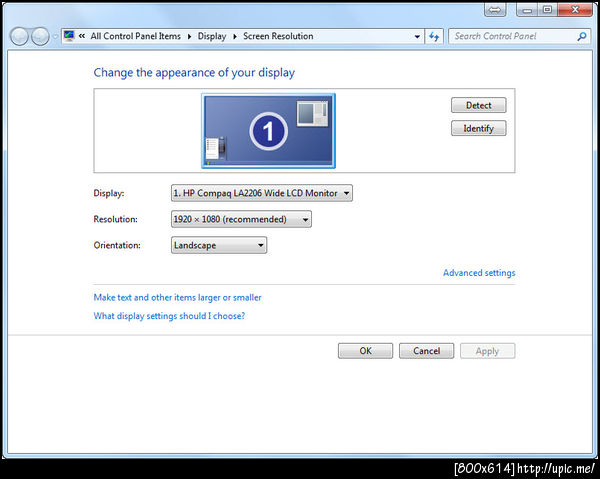The width and height of the screenshot is (600, 479).
Task: Open address bar history dropdown
Action: 417,37
